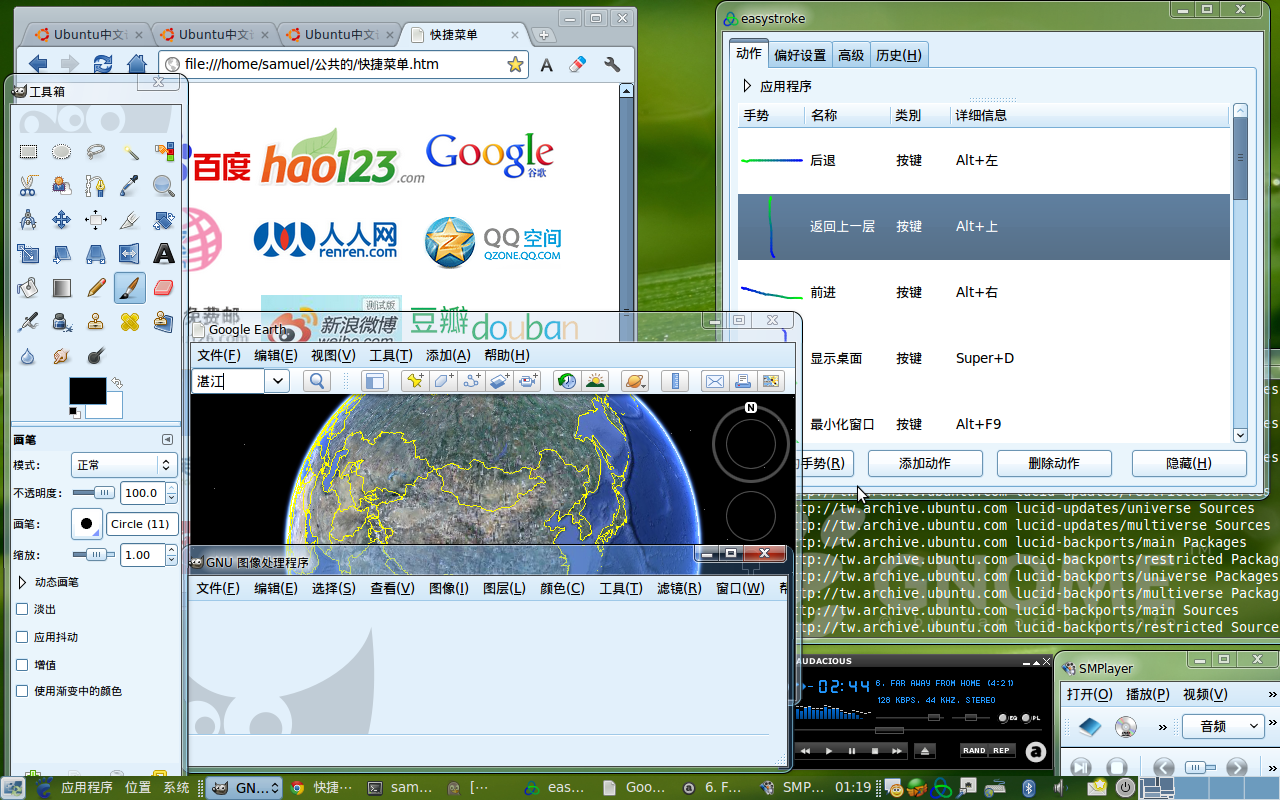Viewport: 1280px width, 800px height.
Task: Select the Scissors Select tool
Action: pyautogui.click(x=28, y=186)
